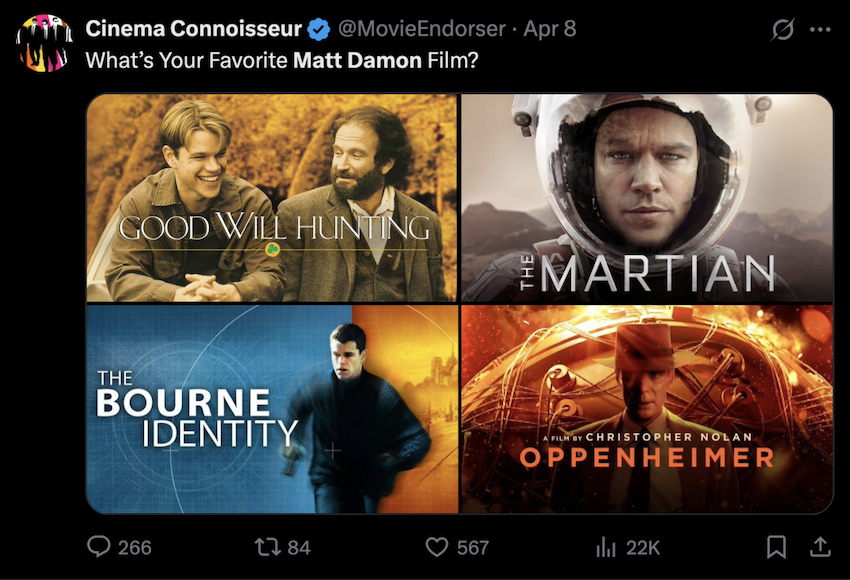Screen dimensions: 850x580
Task: Open the Apr 8 post timestamp
Action: (x=549, y=29)
